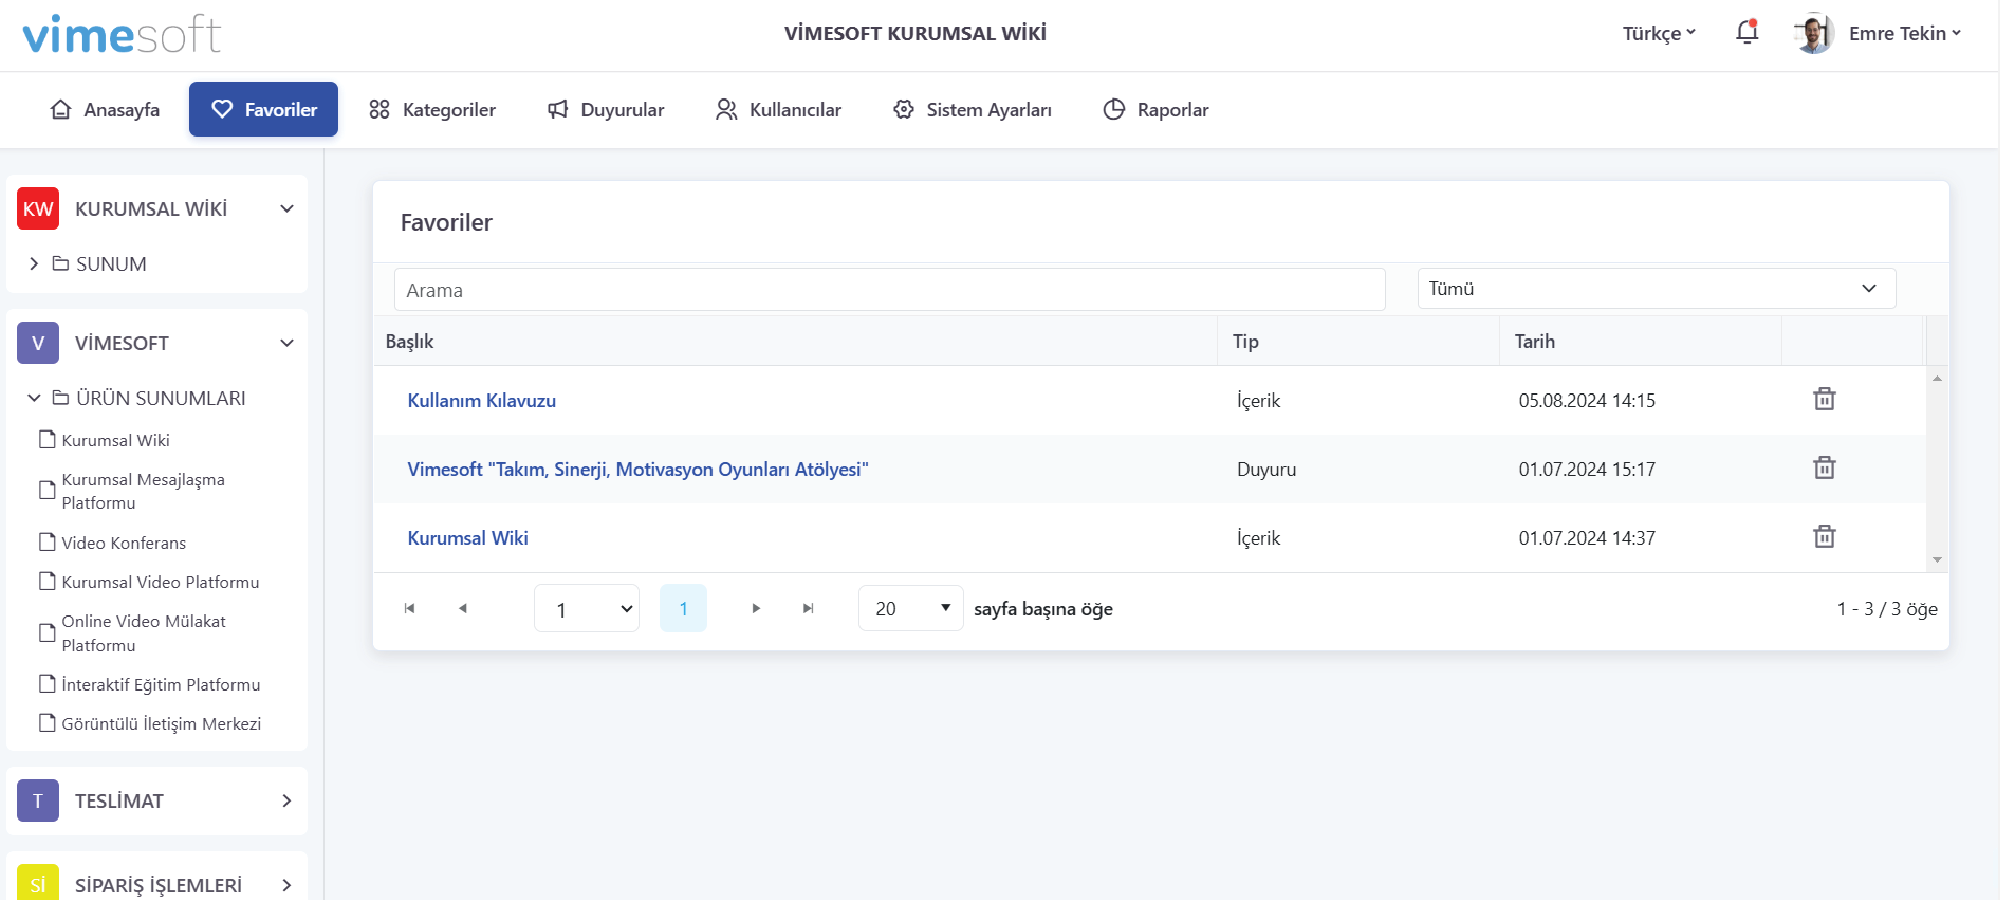
Task: Click the 01.07.2024 14:37 date cell
Action: (1587, 538)
